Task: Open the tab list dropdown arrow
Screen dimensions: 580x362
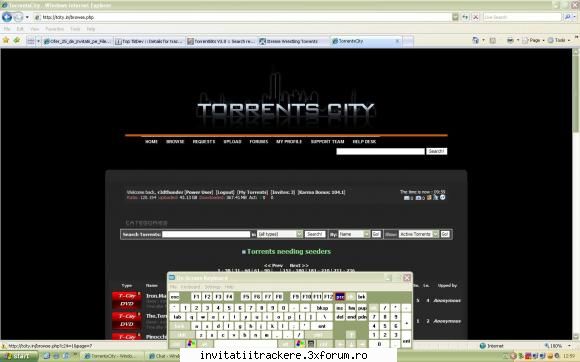Action: 38,41
